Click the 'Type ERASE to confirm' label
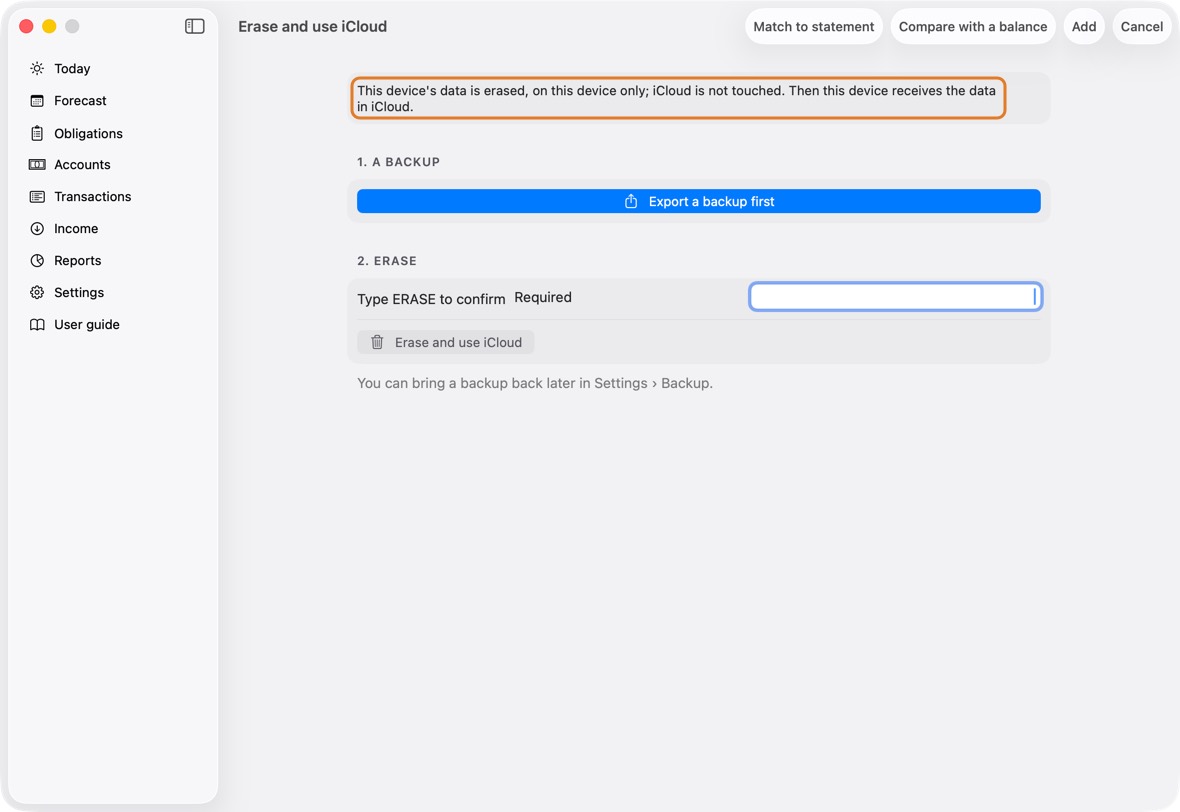The width and height of the screenshot is (1180, 812). click(x=431, y=299)
